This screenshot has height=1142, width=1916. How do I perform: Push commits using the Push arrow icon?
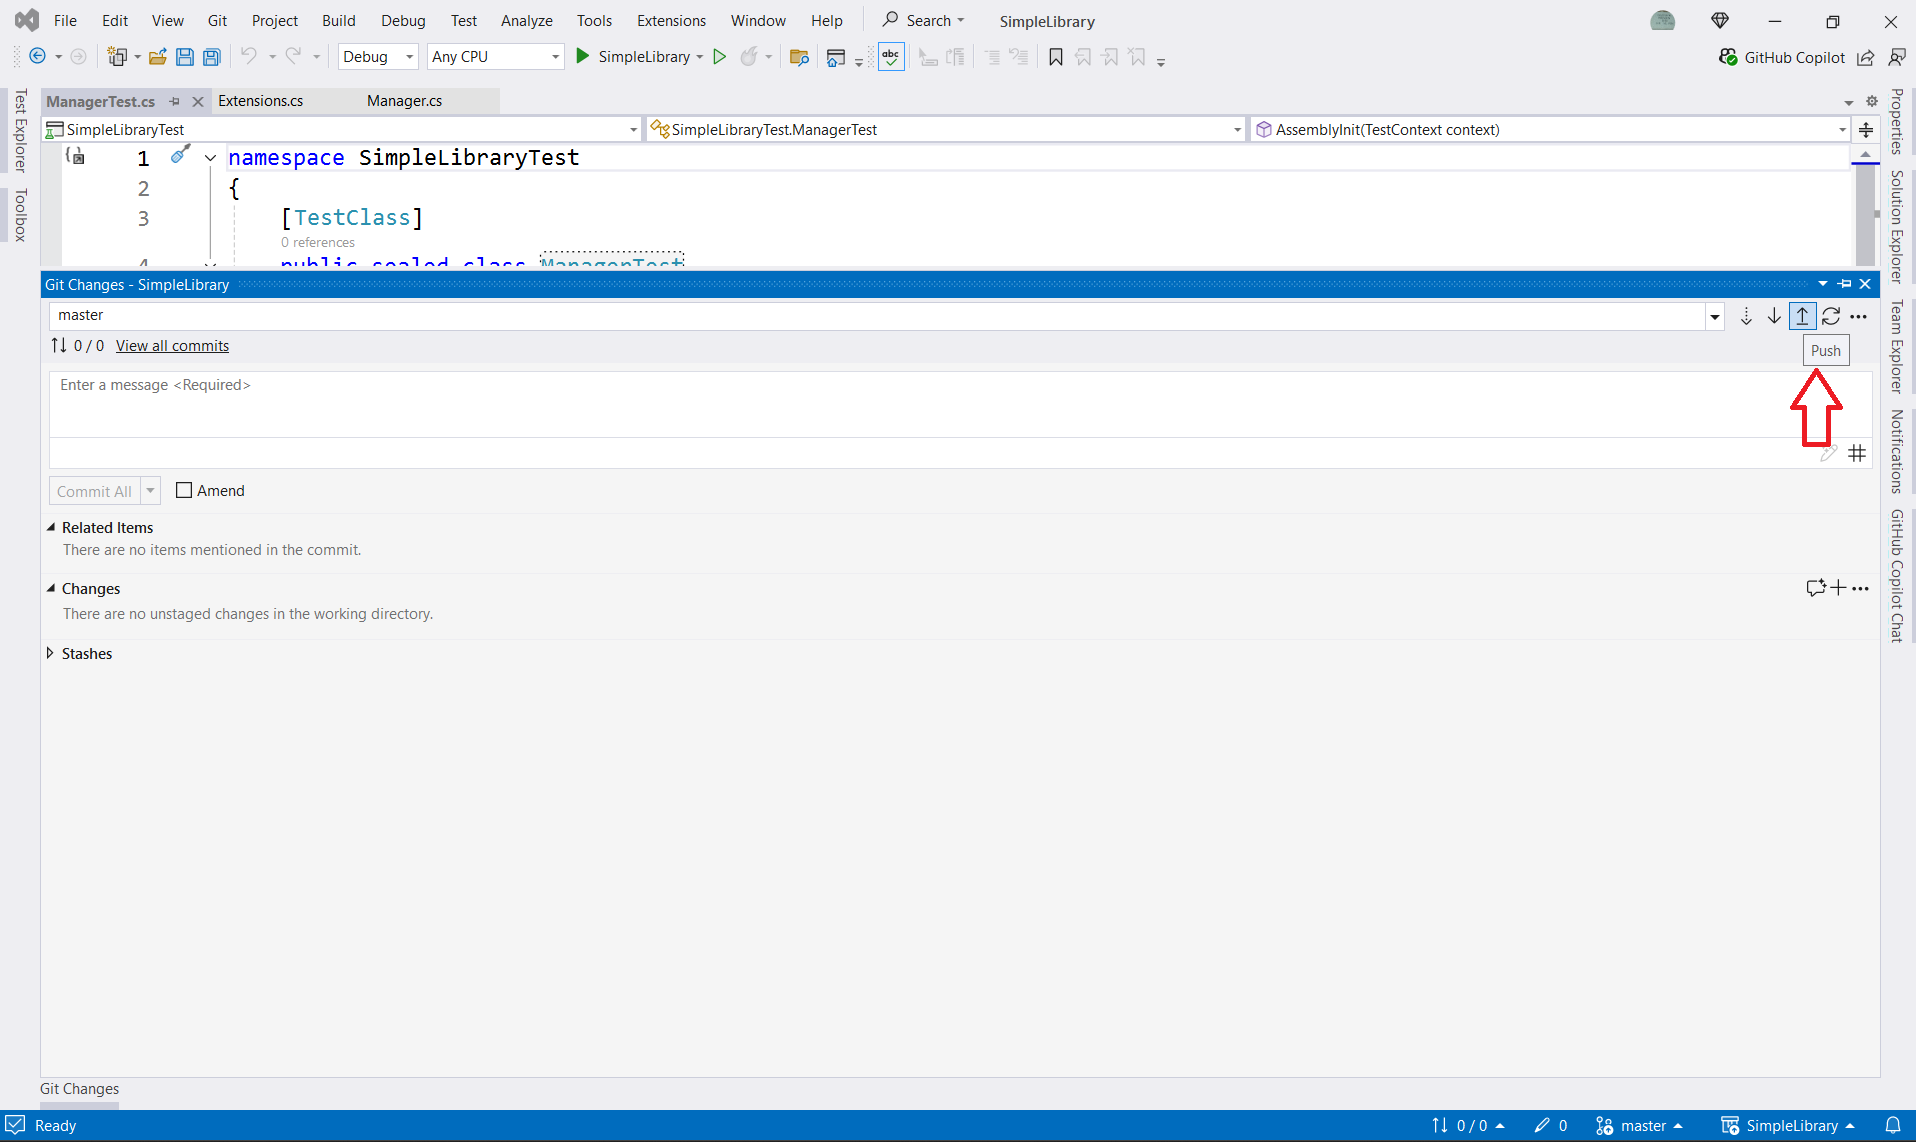pyautogui.click(x=1803, y=316)
